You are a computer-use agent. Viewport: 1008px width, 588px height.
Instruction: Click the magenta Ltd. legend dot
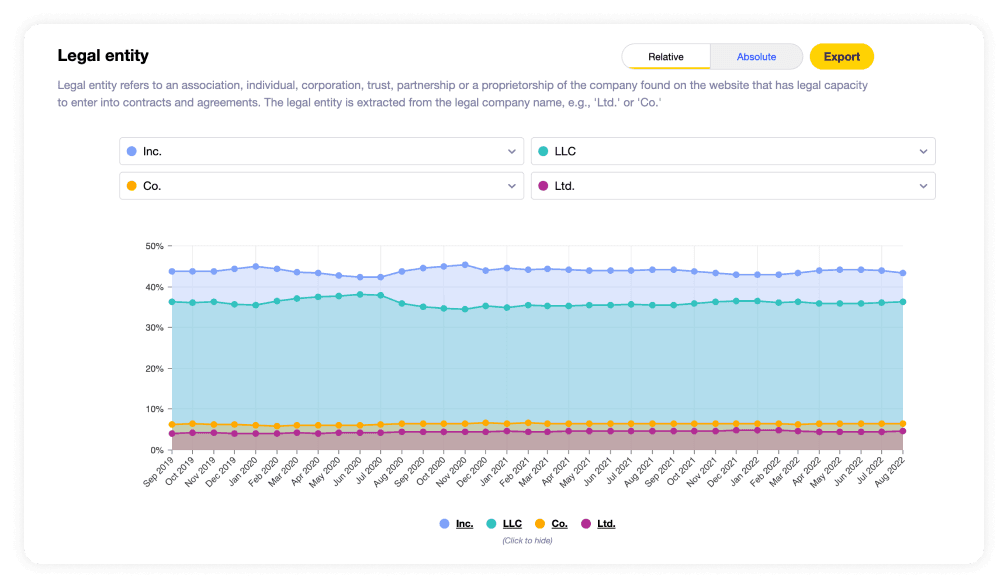coord(586,524)
